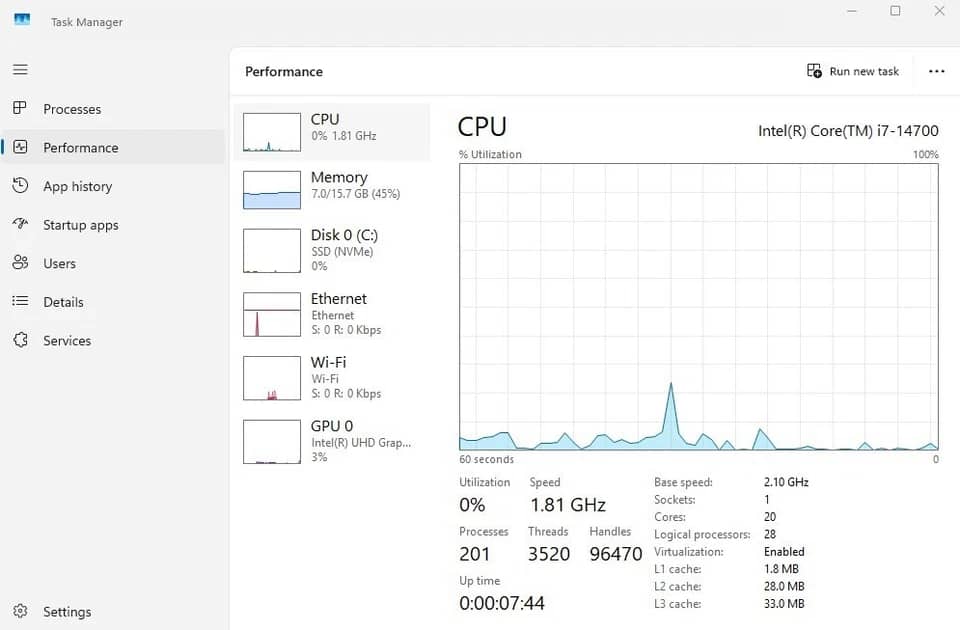960x630 pixels.
Task: Click the Handles count 96470
Action: pyautogui.click(x=615, y=554)
